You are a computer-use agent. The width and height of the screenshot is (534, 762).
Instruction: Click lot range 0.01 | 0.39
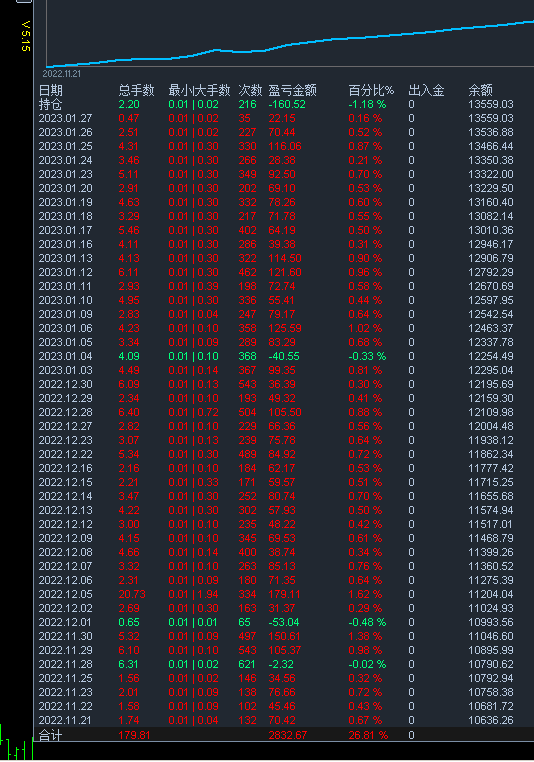tap(193, 287)
